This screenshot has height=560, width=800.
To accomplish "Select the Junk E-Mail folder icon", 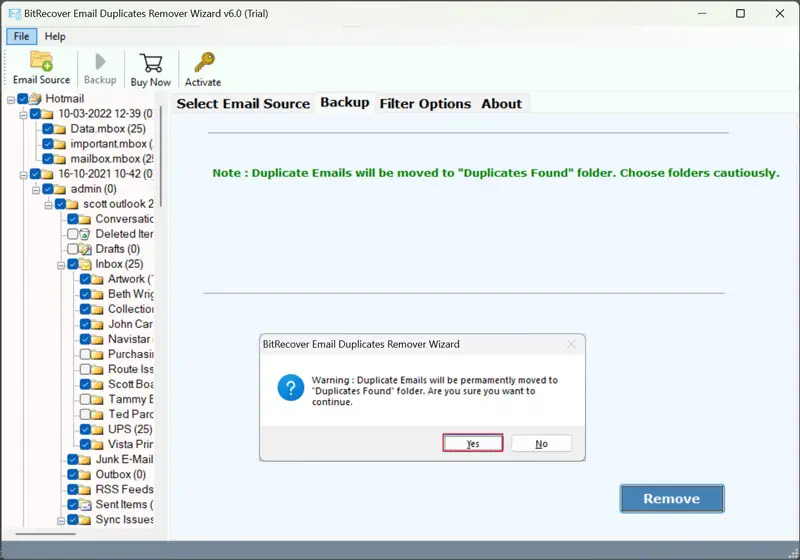I will [x=85, y=460].
